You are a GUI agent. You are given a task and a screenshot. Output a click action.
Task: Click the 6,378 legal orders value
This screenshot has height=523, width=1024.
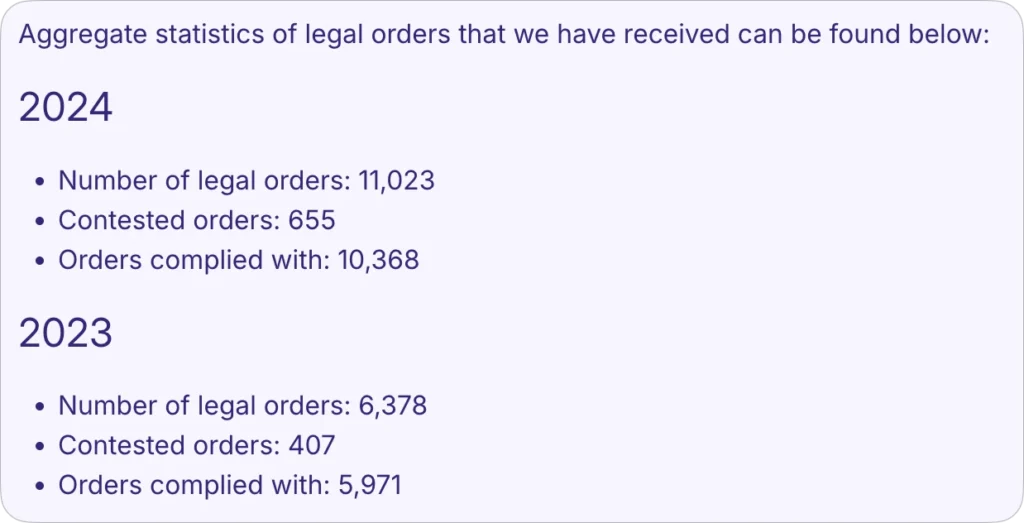[392, 405]
